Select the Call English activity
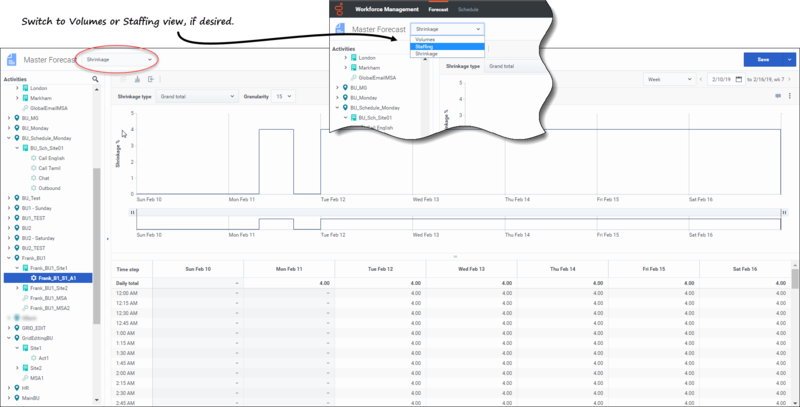 coord(52,158)
